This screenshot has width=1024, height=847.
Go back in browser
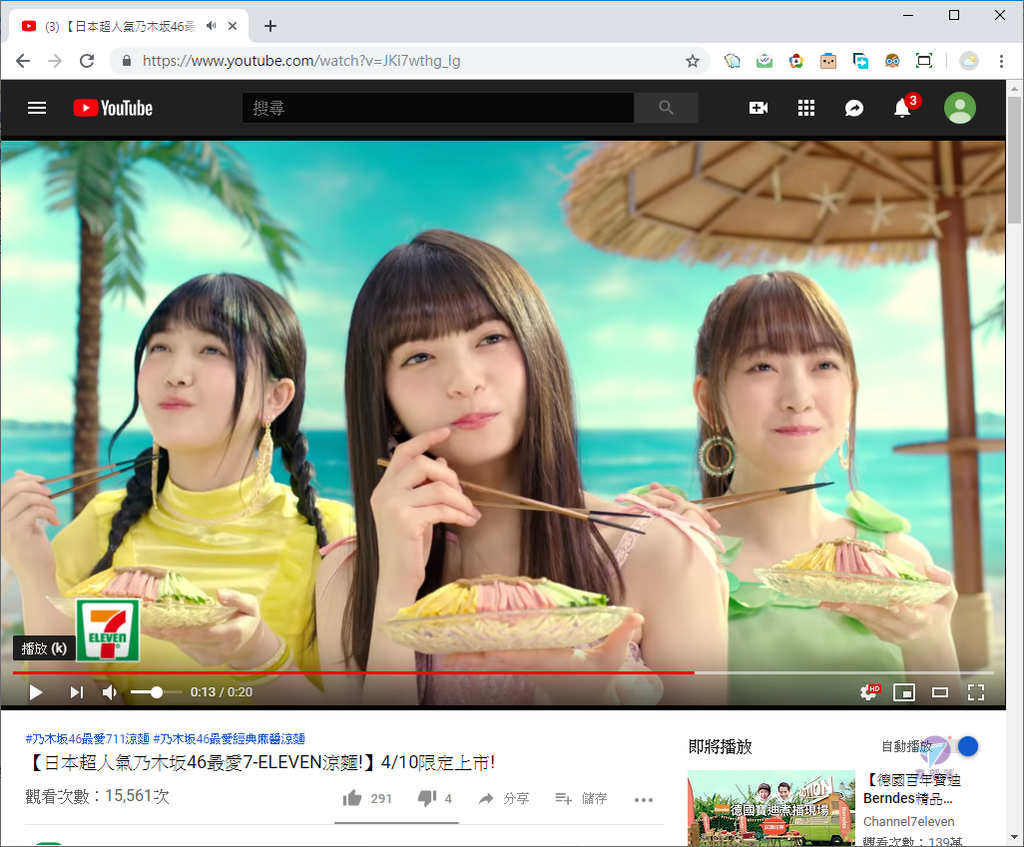pos(23,61)
